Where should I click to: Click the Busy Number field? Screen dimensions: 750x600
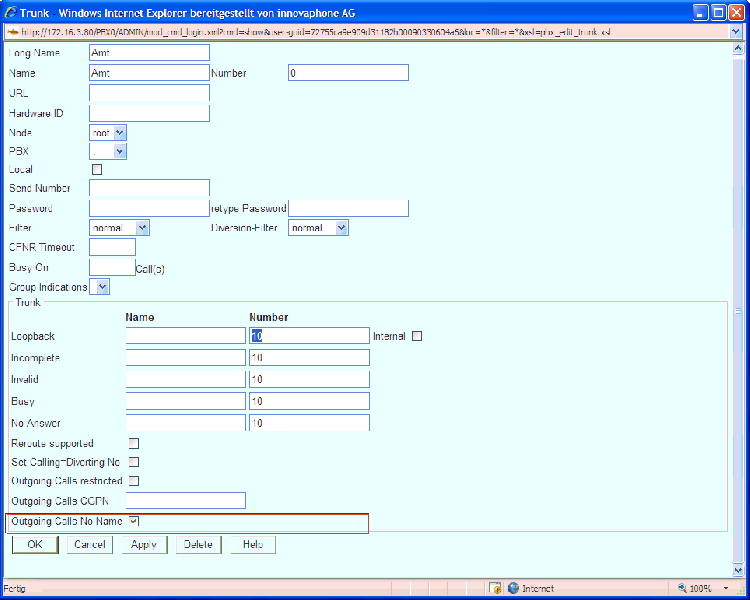pos(309,401)
